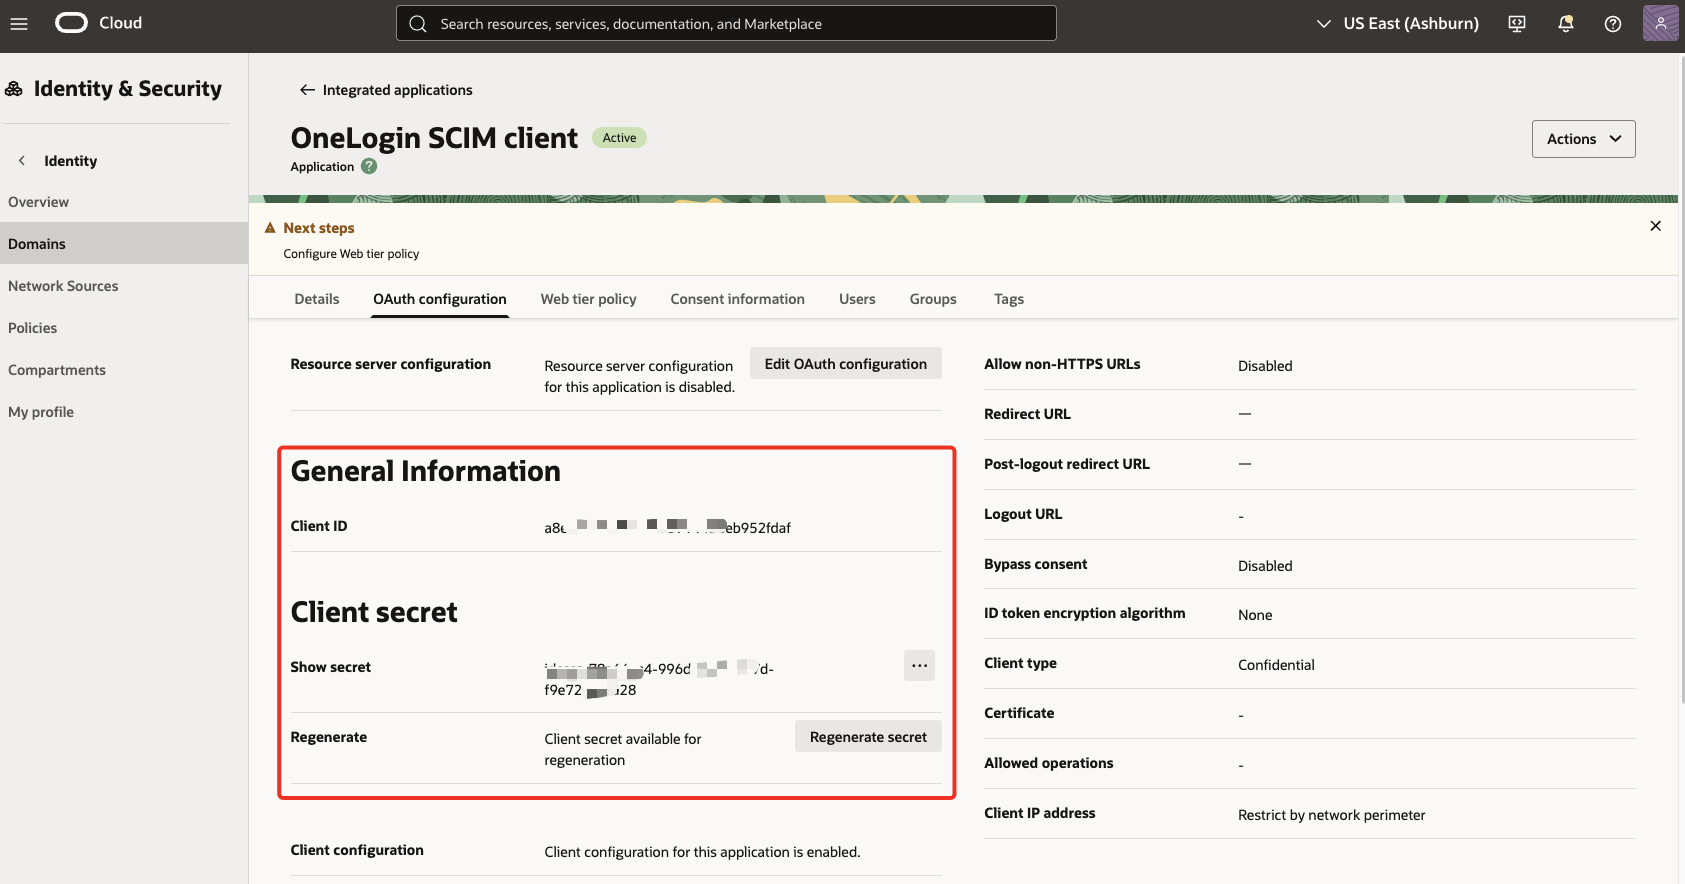Dismiss the Next steps banner

(1655, 226)
